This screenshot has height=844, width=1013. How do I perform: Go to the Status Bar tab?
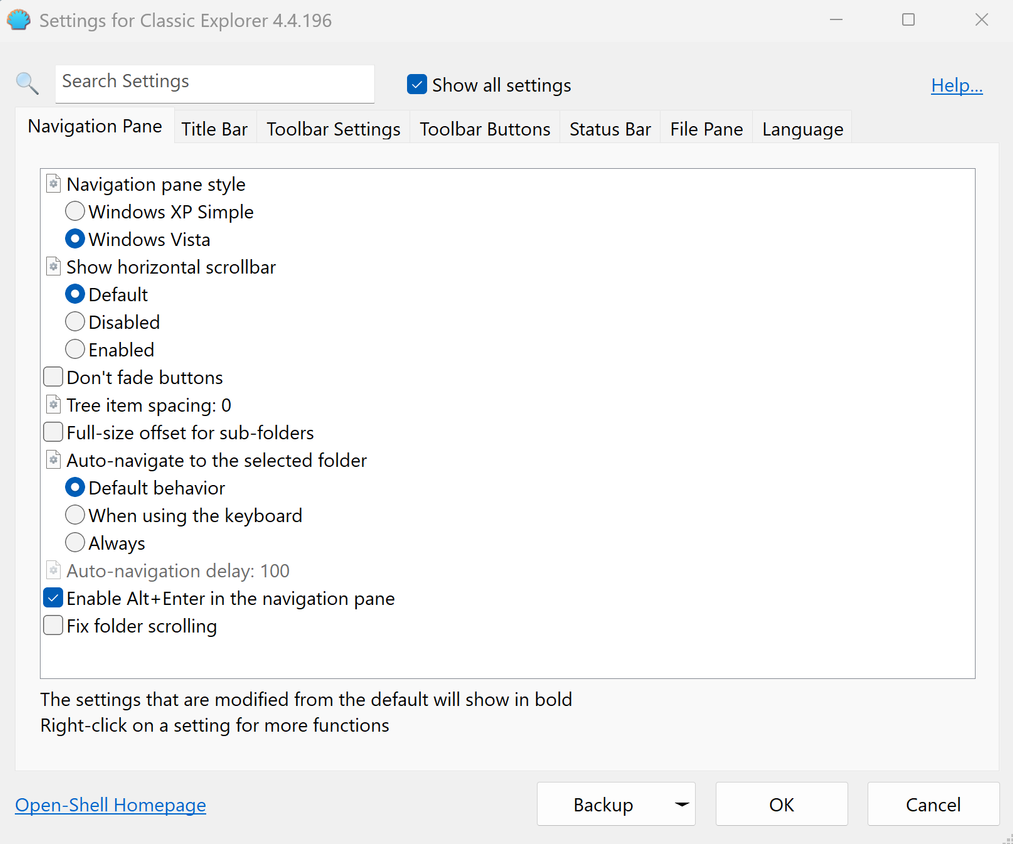[x=610, y=129]
